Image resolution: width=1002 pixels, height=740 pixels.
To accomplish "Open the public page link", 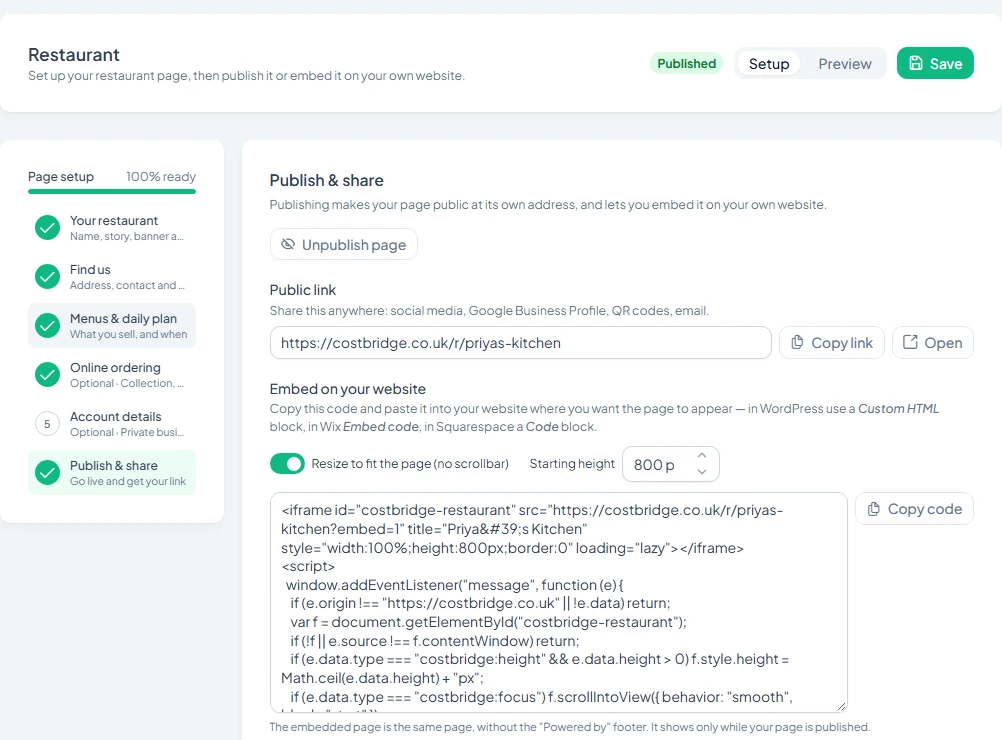I will point(932,343).
